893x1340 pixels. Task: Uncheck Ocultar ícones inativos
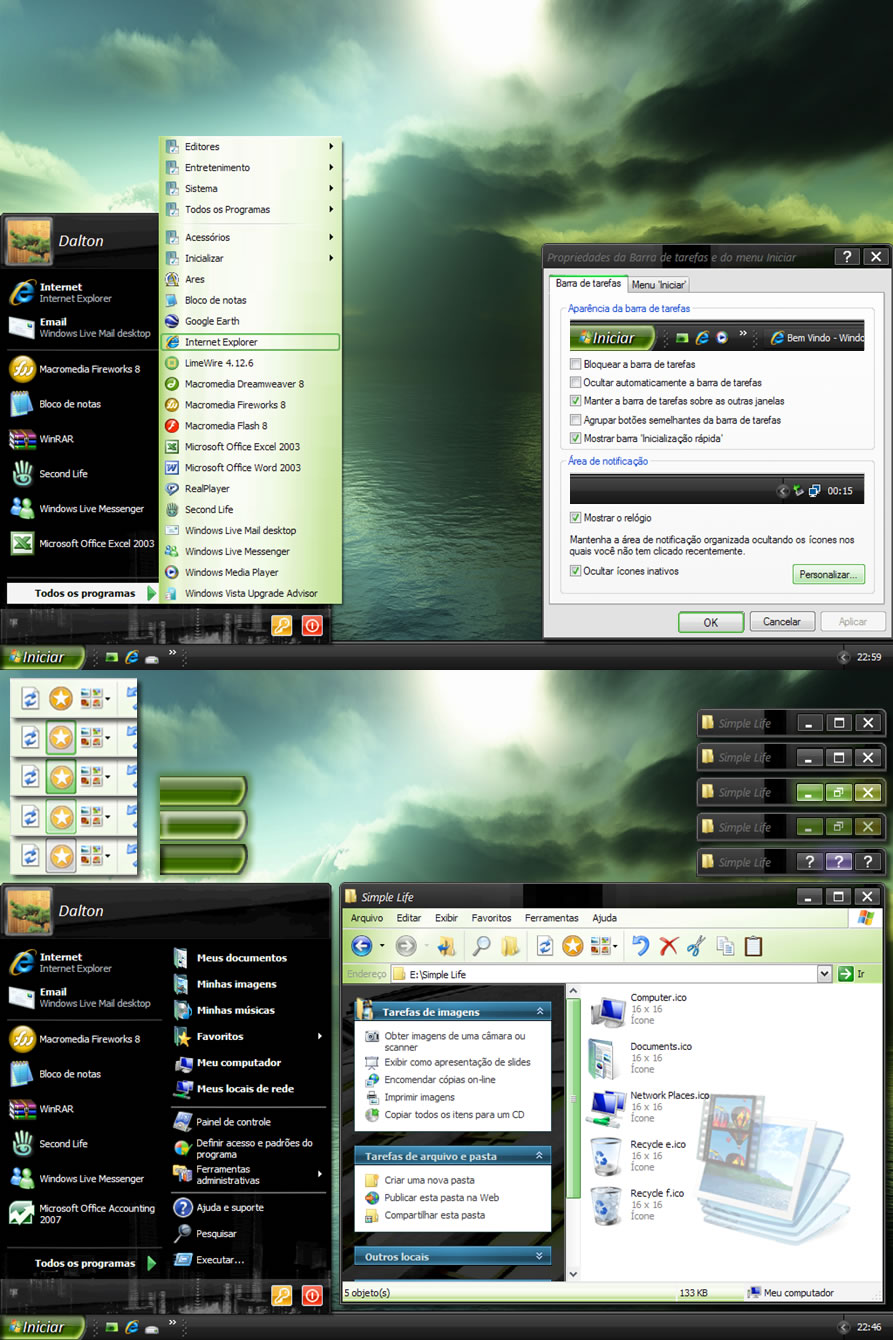tap(576, 571)
